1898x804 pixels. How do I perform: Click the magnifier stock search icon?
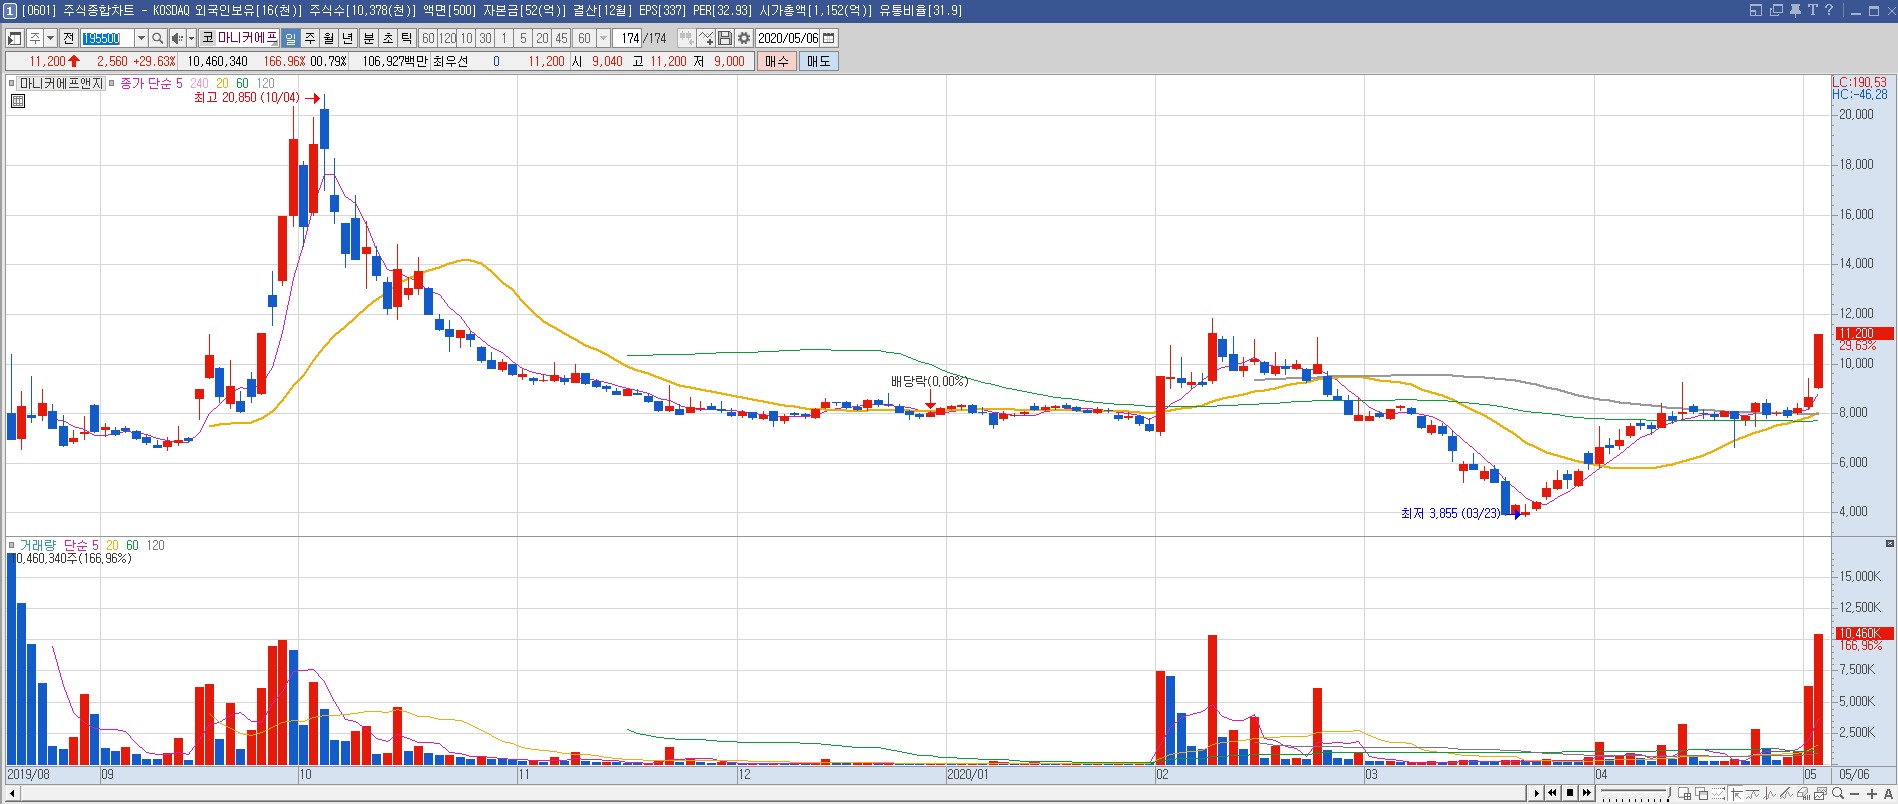coord(158,38)
